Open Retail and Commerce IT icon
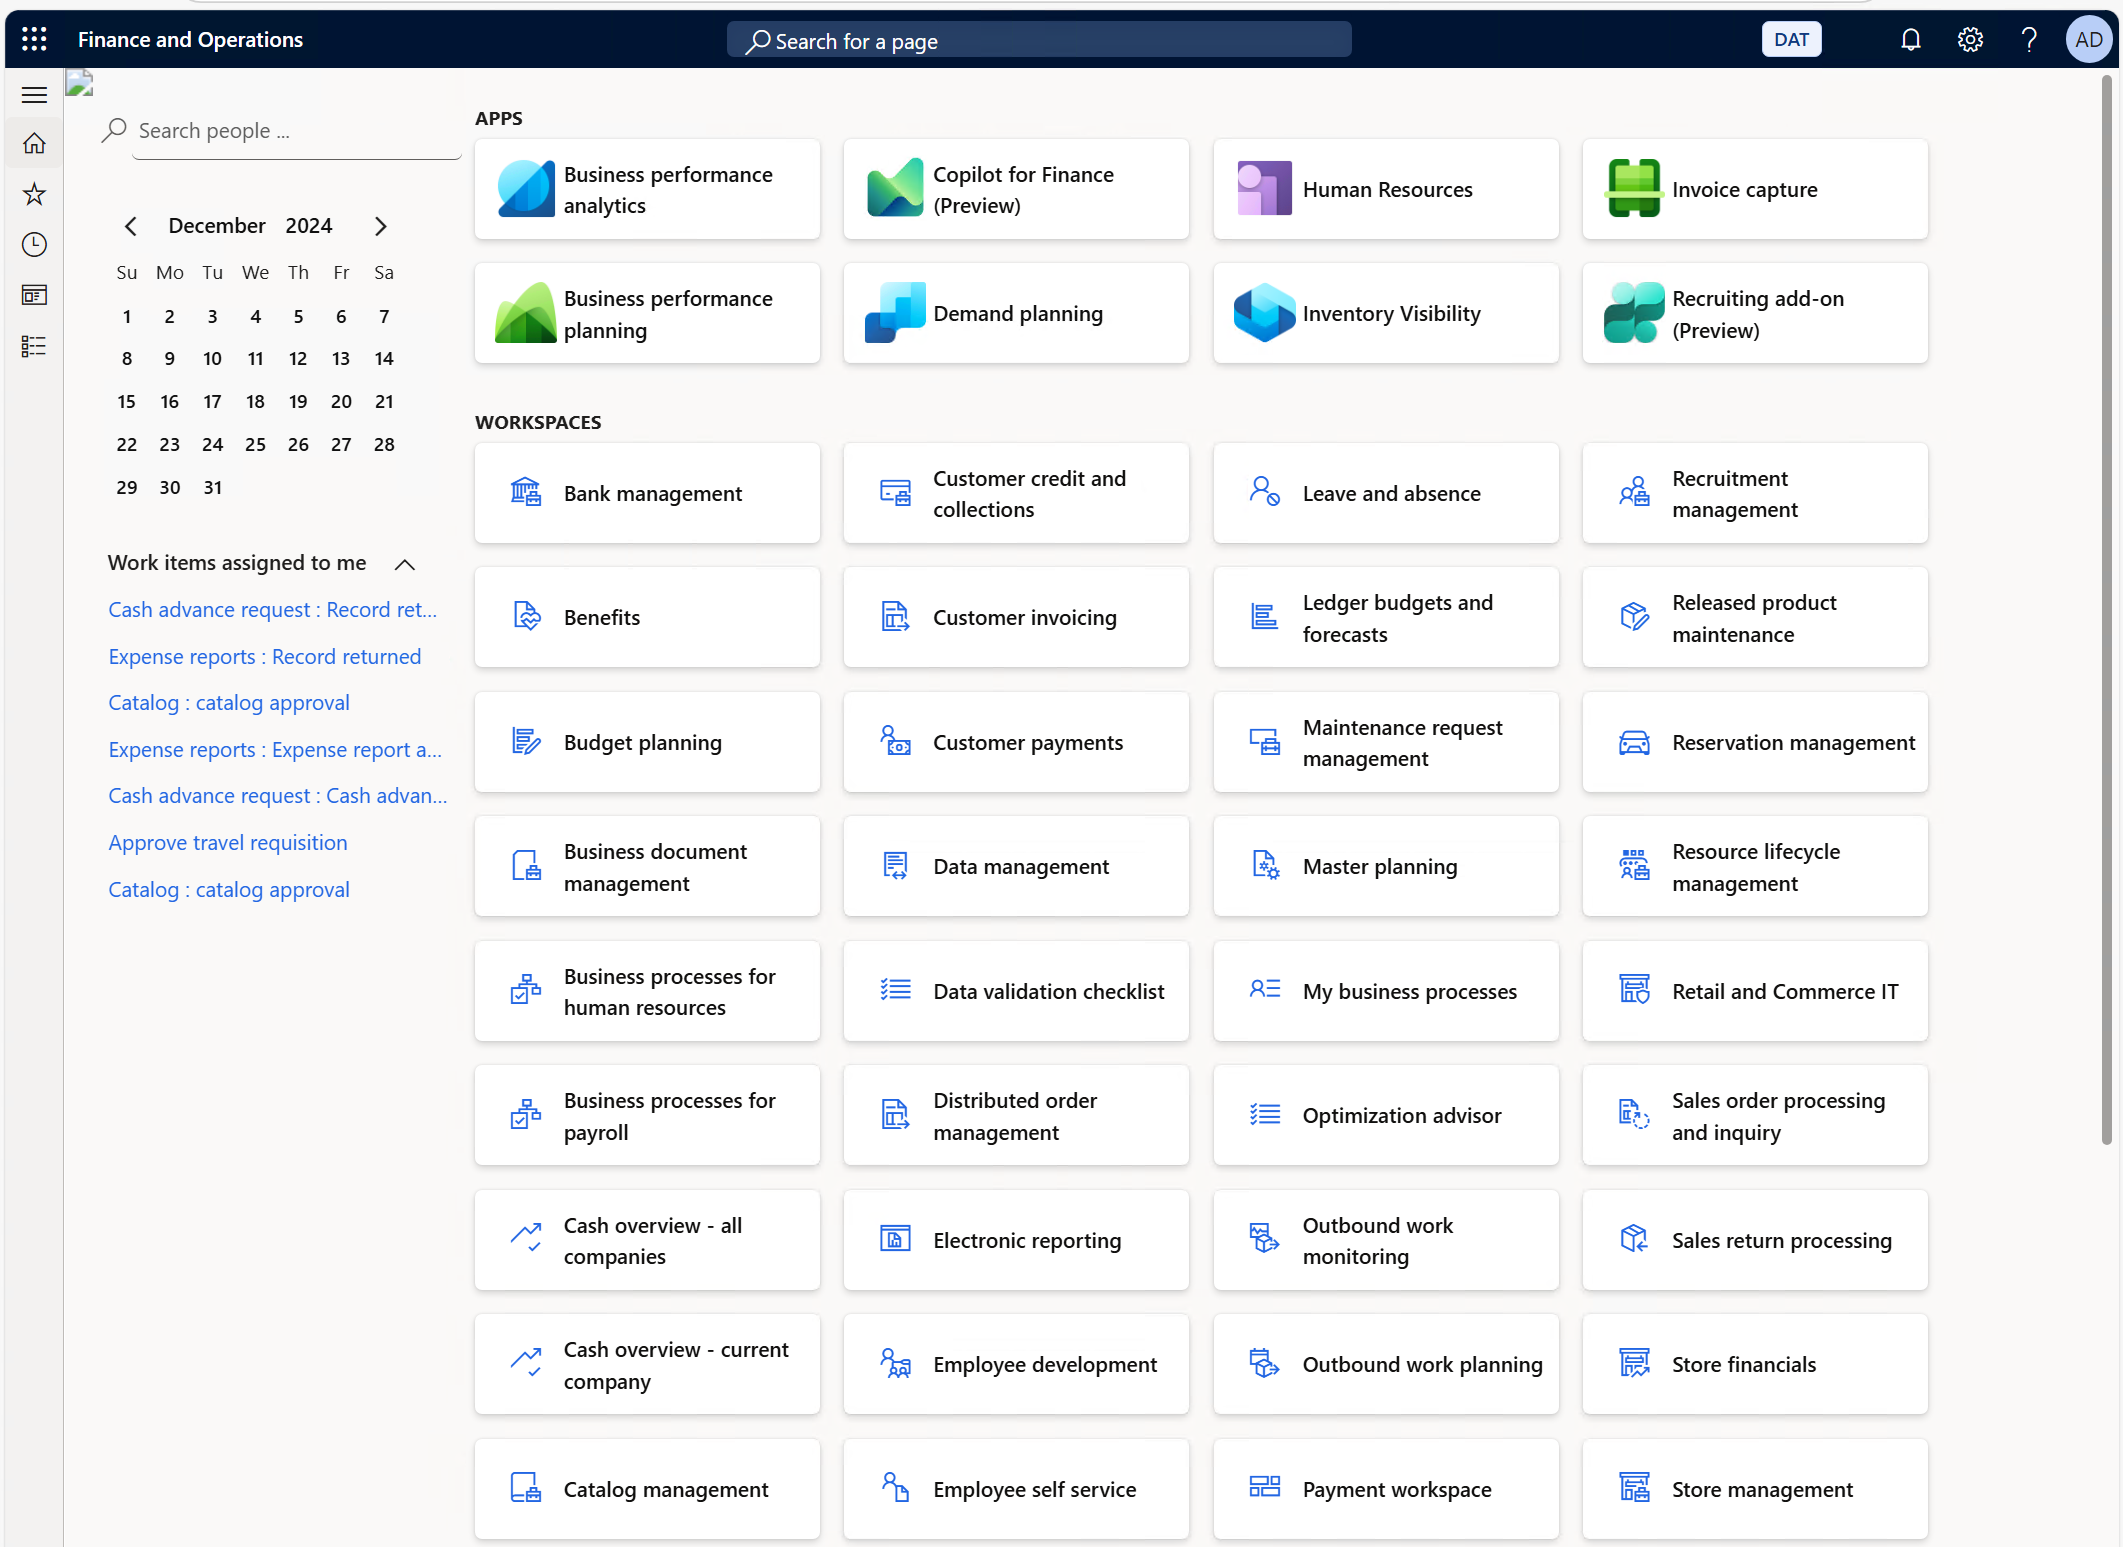 point(1634,989)
